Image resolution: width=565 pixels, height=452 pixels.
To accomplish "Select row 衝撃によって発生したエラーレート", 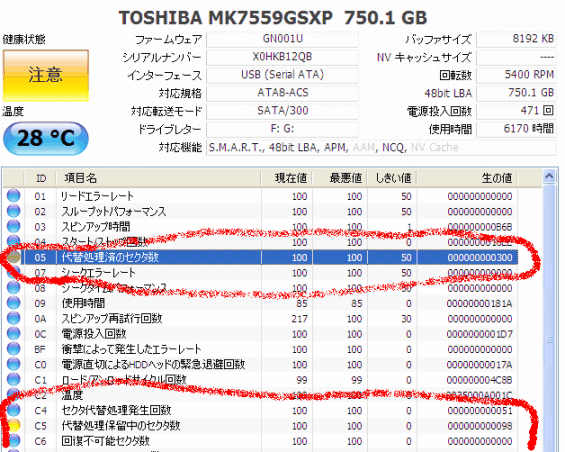I will [x=261, y=349].
